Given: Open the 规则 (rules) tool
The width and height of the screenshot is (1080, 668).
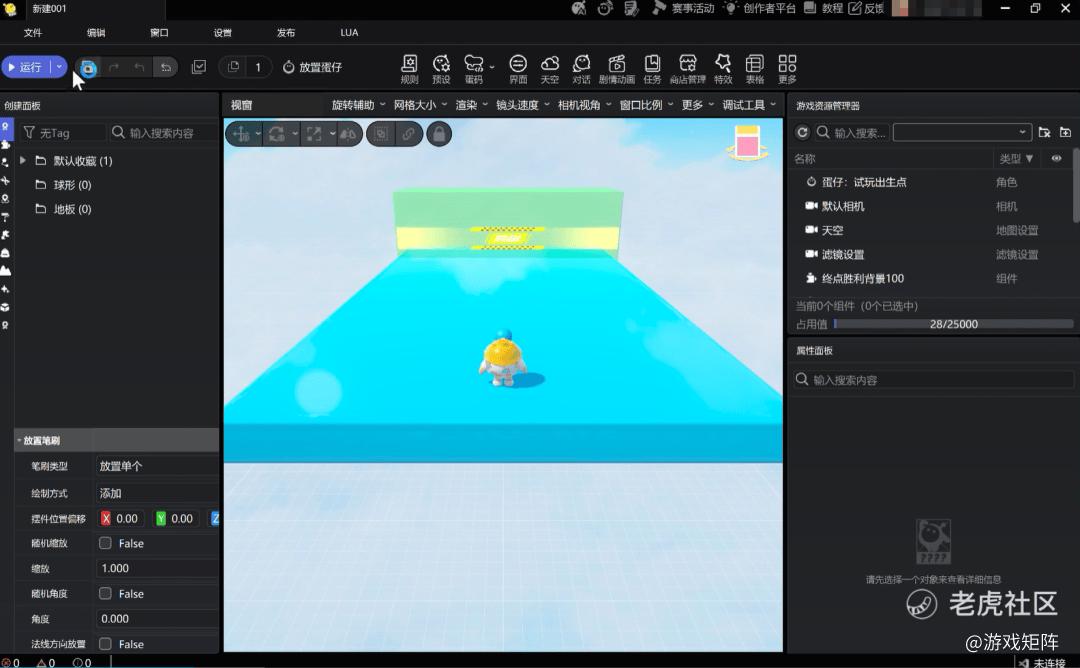Looking at the screenshot, I should tap(409, 70).
